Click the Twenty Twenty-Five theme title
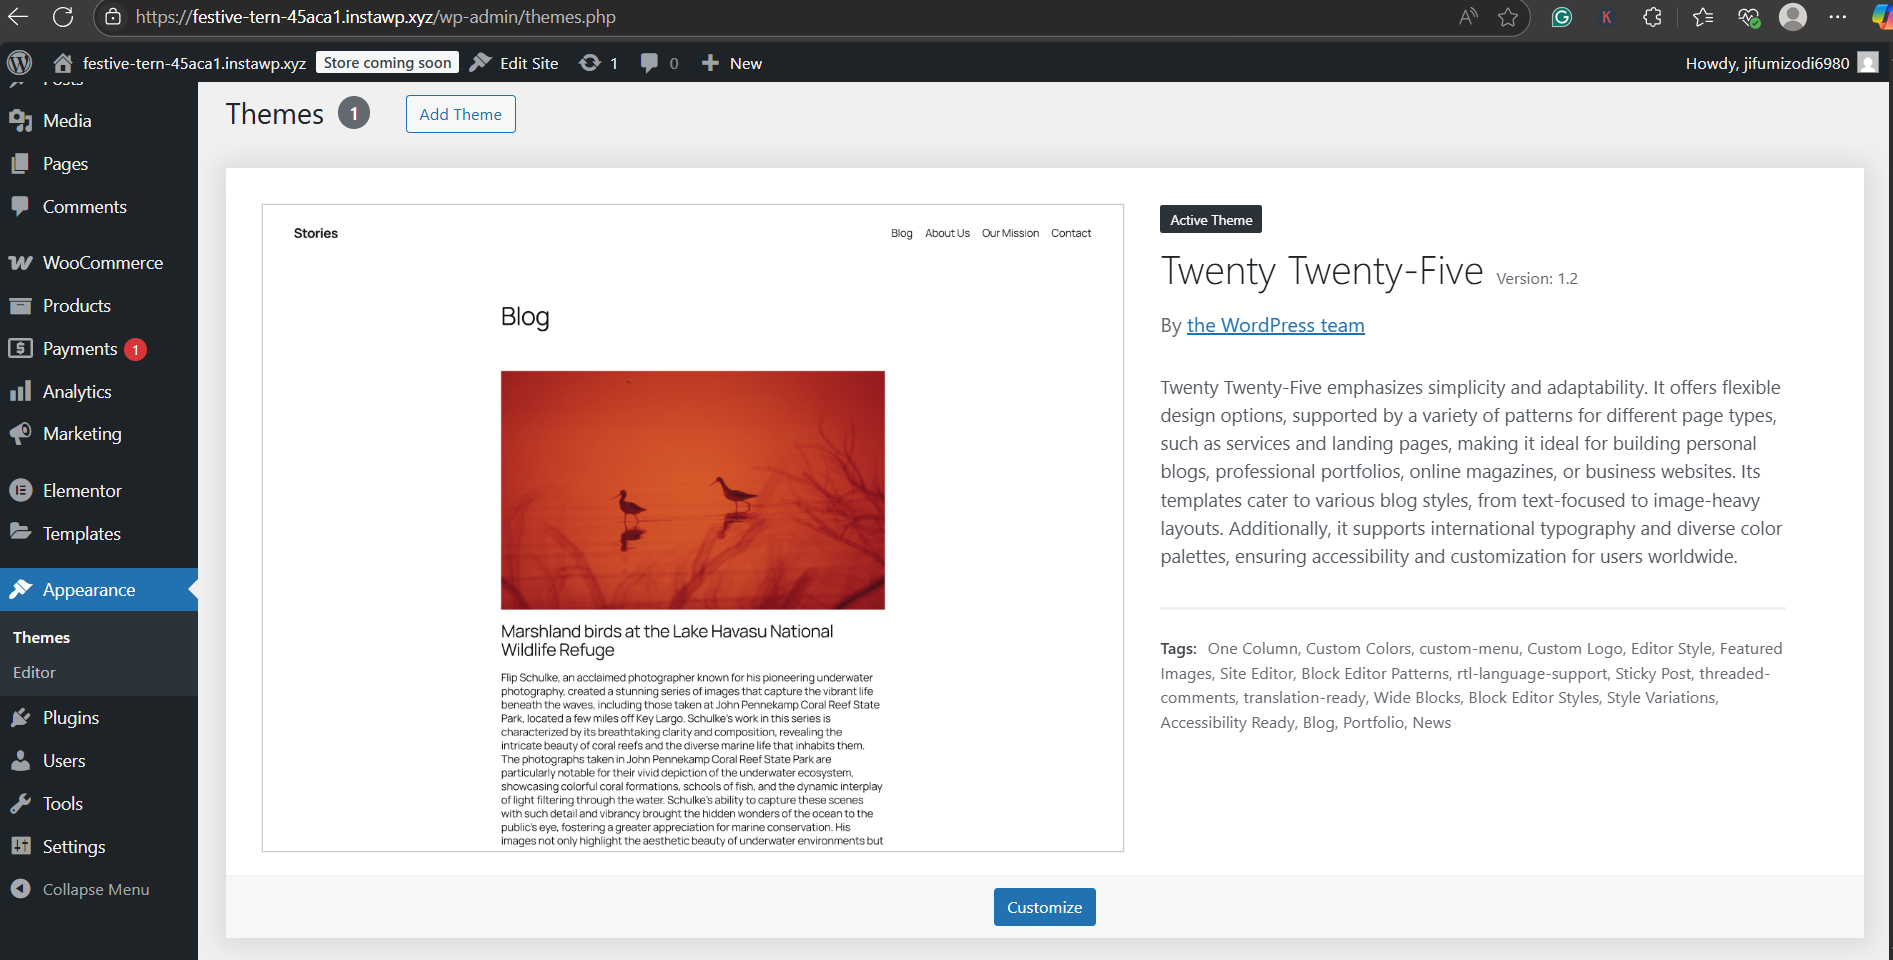Screen dimensions: 1893x960 tap(1322, 271)
